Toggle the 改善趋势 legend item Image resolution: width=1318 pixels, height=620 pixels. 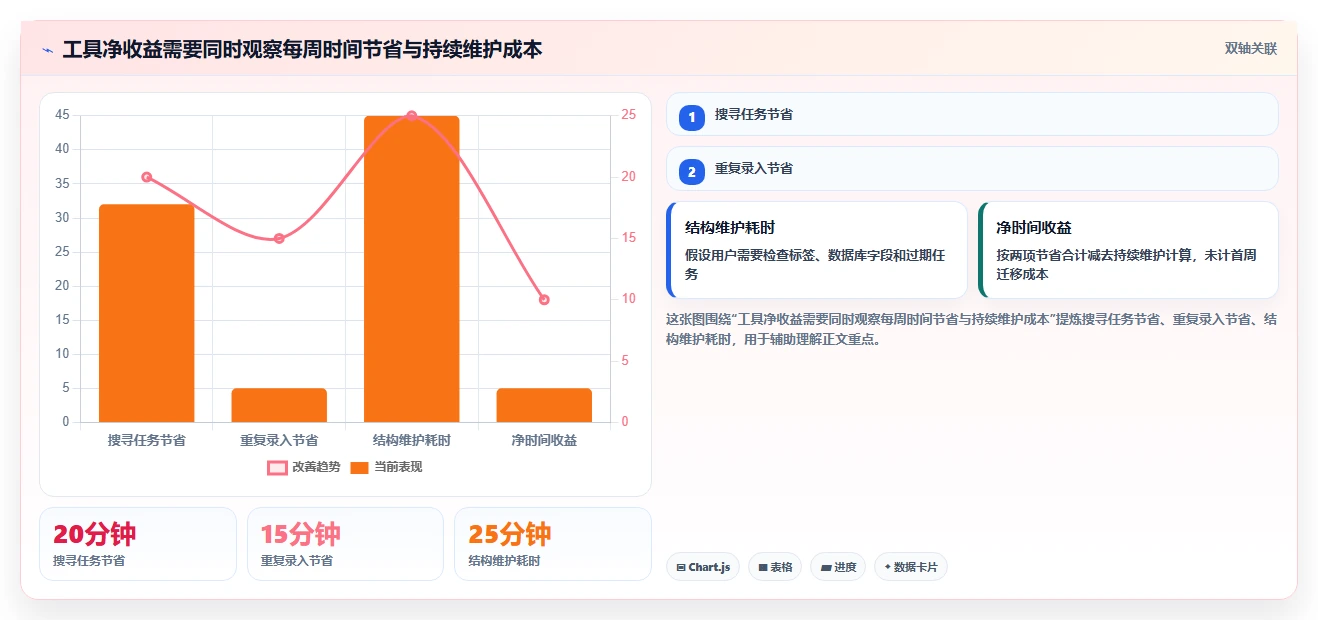304,467
